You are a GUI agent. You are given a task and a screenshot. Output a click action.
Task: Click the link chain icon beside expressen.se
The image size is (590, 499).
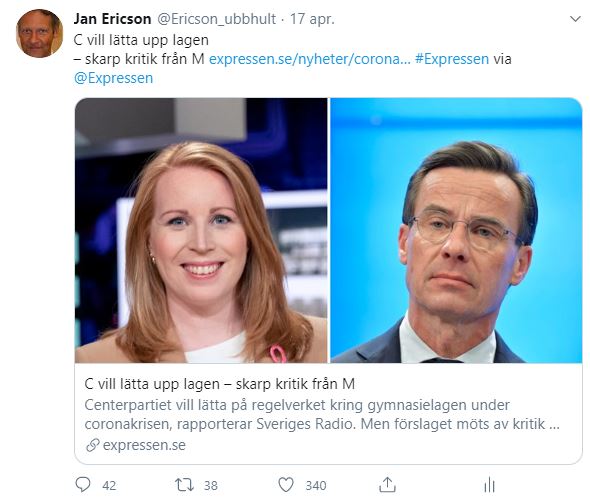92,445
